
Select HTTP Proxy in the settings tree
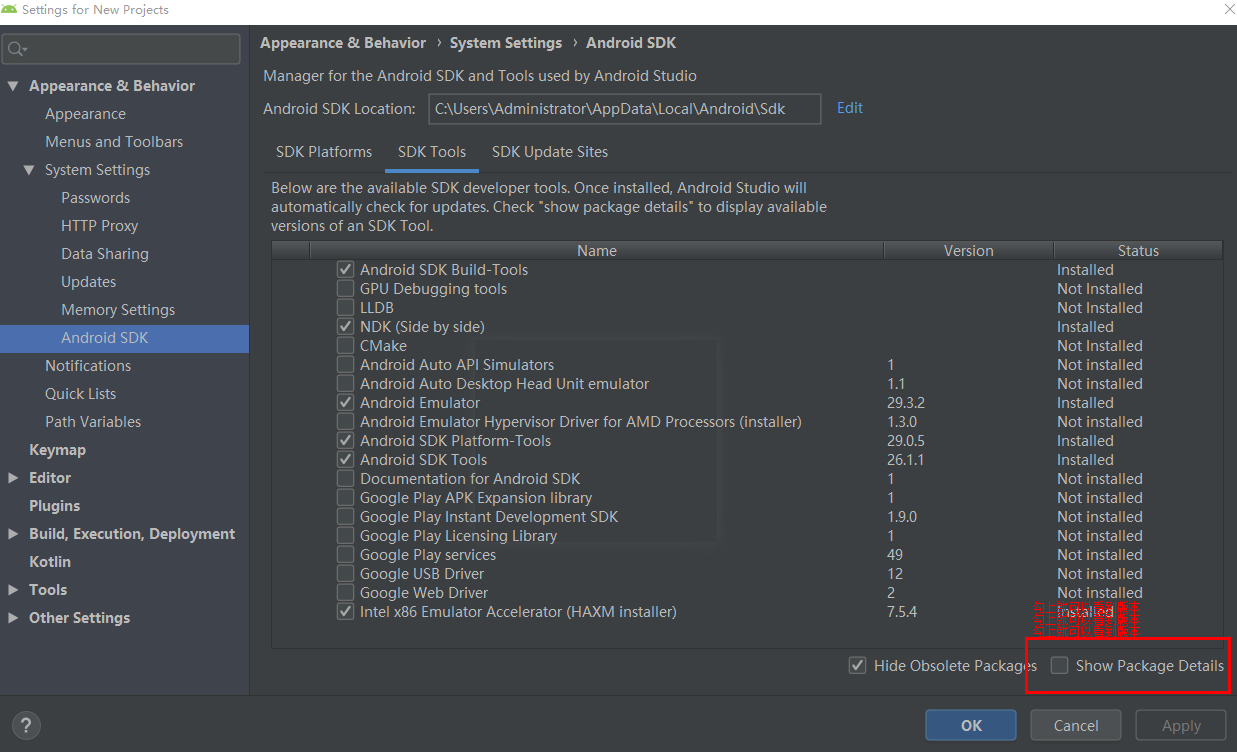pos(99,226)
